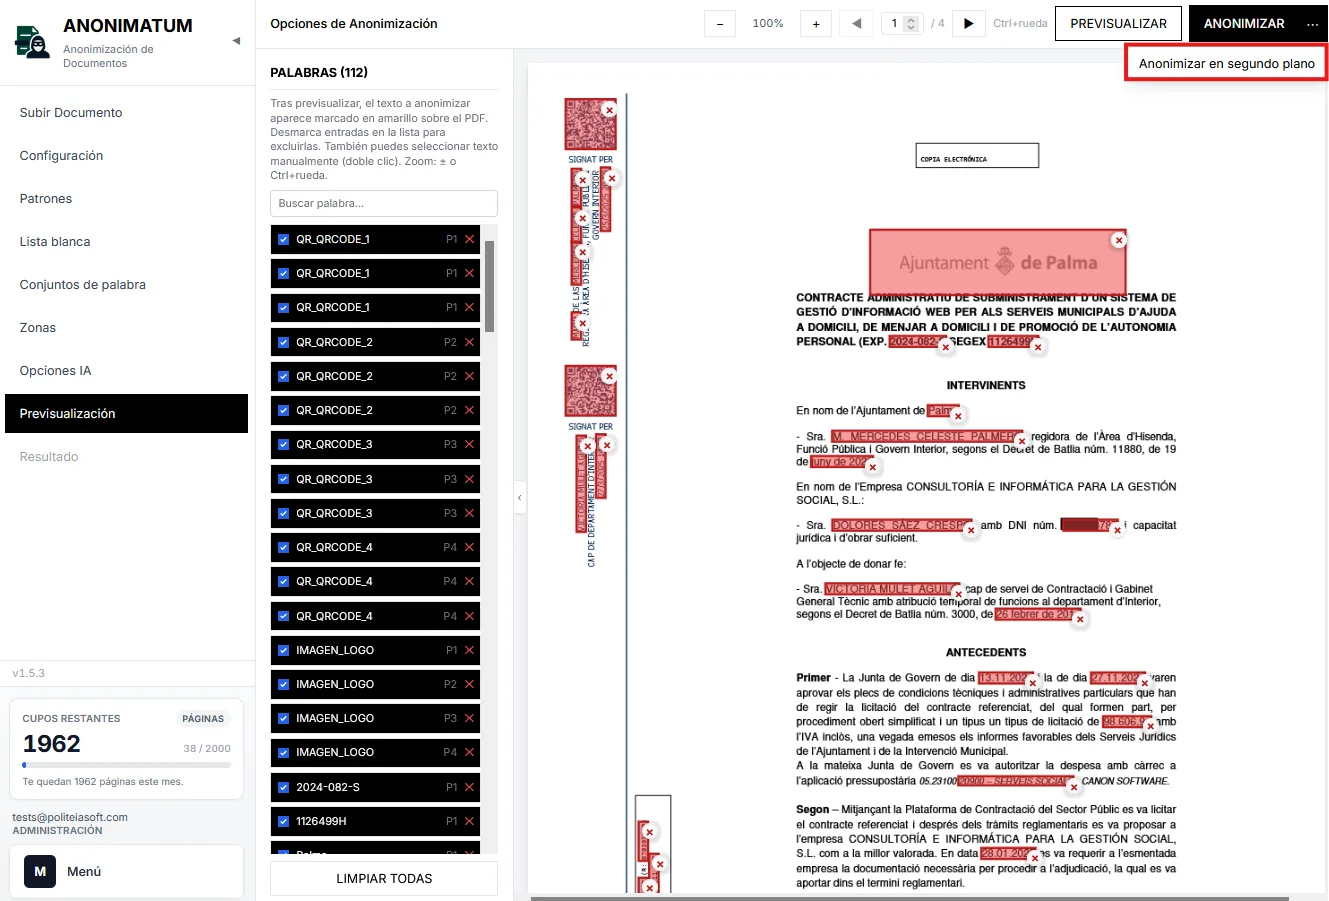Click the ANONIMIZAR button
The width and height of the screenshot is (1329, 901).
[1244, 24]
